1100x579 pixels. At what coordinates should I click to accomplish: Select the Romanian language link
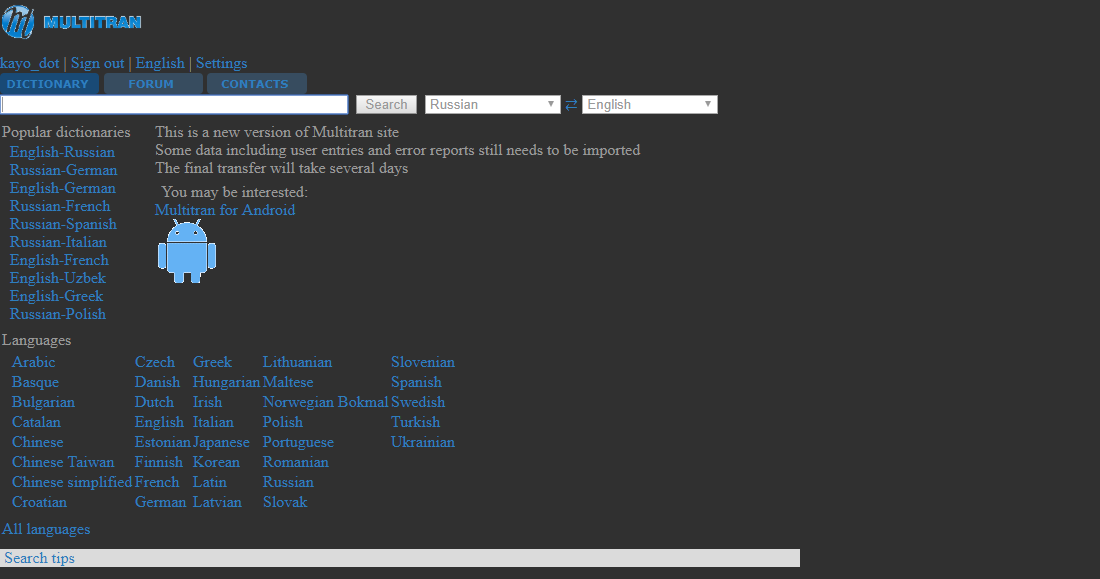point(295,462)
